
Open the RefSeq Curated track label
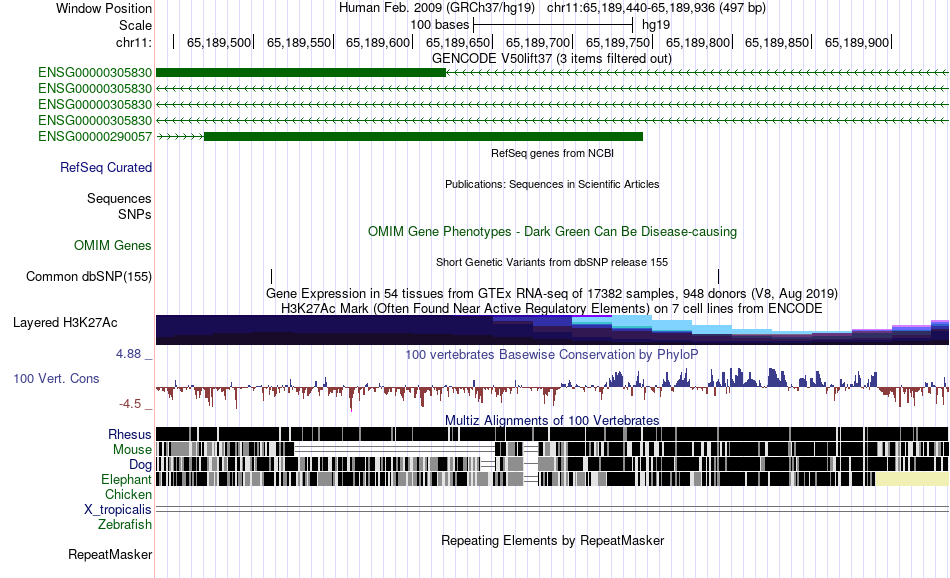pos(106,167)
